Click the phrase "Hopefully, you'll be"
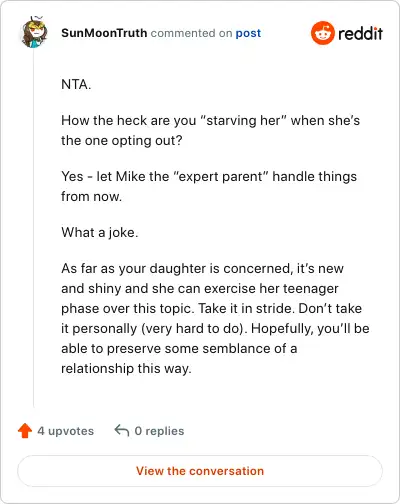 pos(310,328)
